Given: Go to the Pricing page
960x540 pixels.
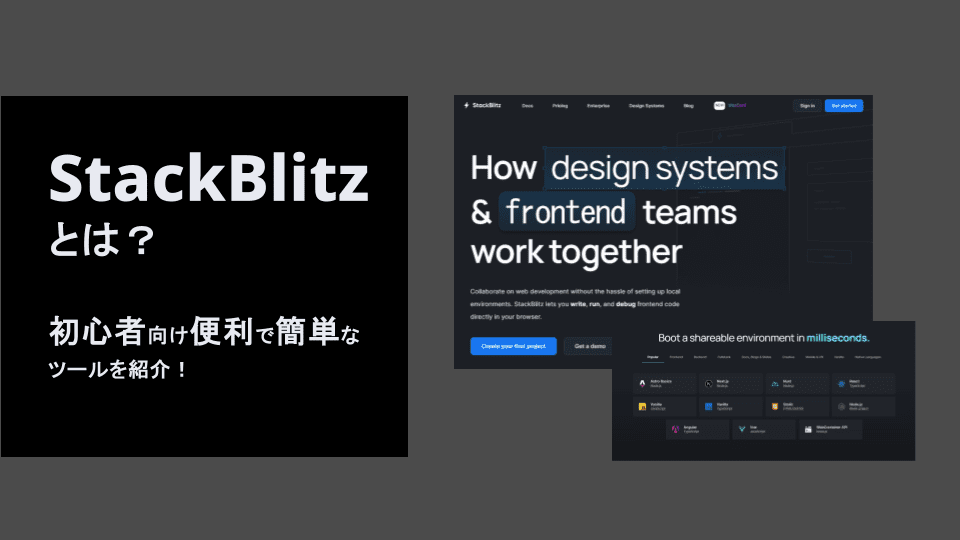Looking at the screenshot, I should click(560, 105).
